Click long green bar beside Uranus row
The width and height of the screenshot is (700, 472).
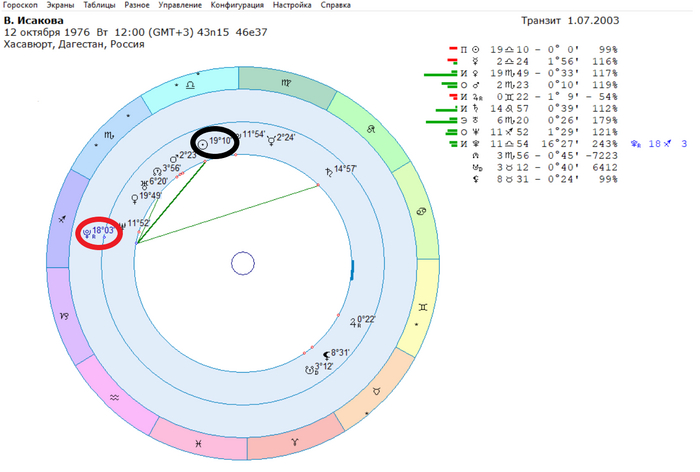pos(442,121)
